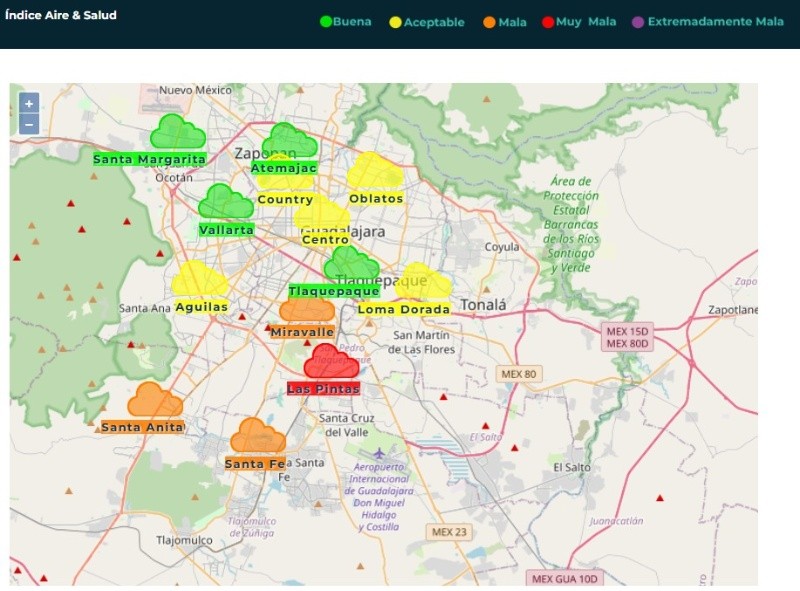Image resolution: width=800 pixels, height=591 pixels.
Task: Zoom out with the map minus button
Action: (29, 124)
